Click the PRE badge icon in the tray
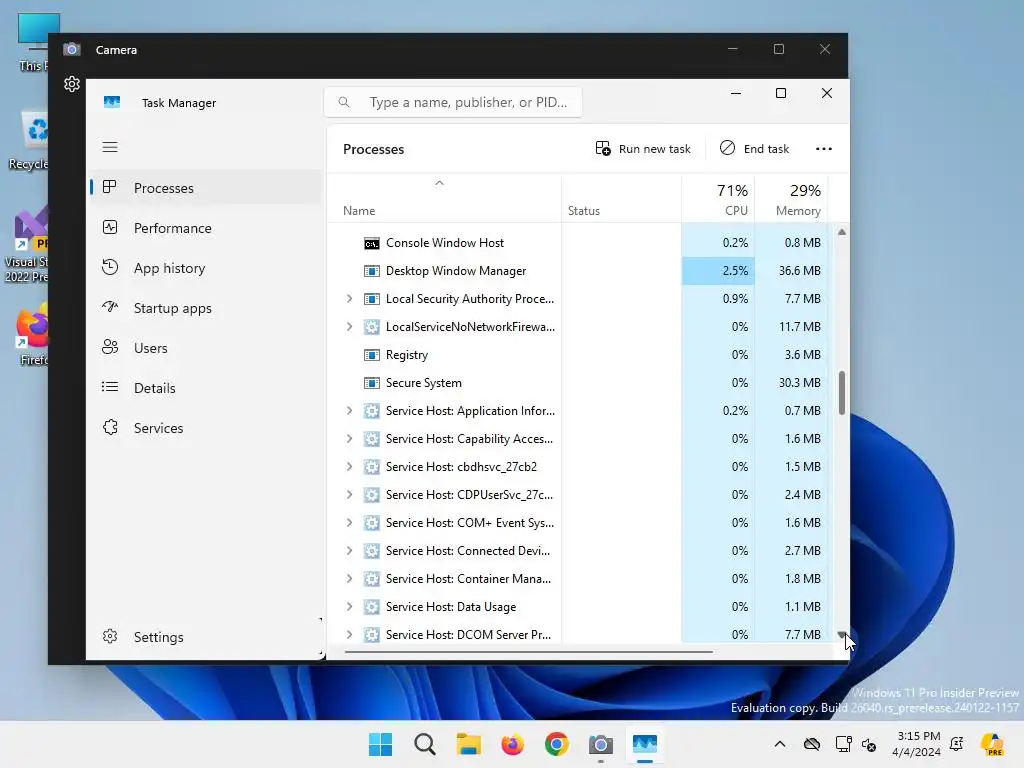This screenshot has height=768, width=1024. tap(993, 744)
